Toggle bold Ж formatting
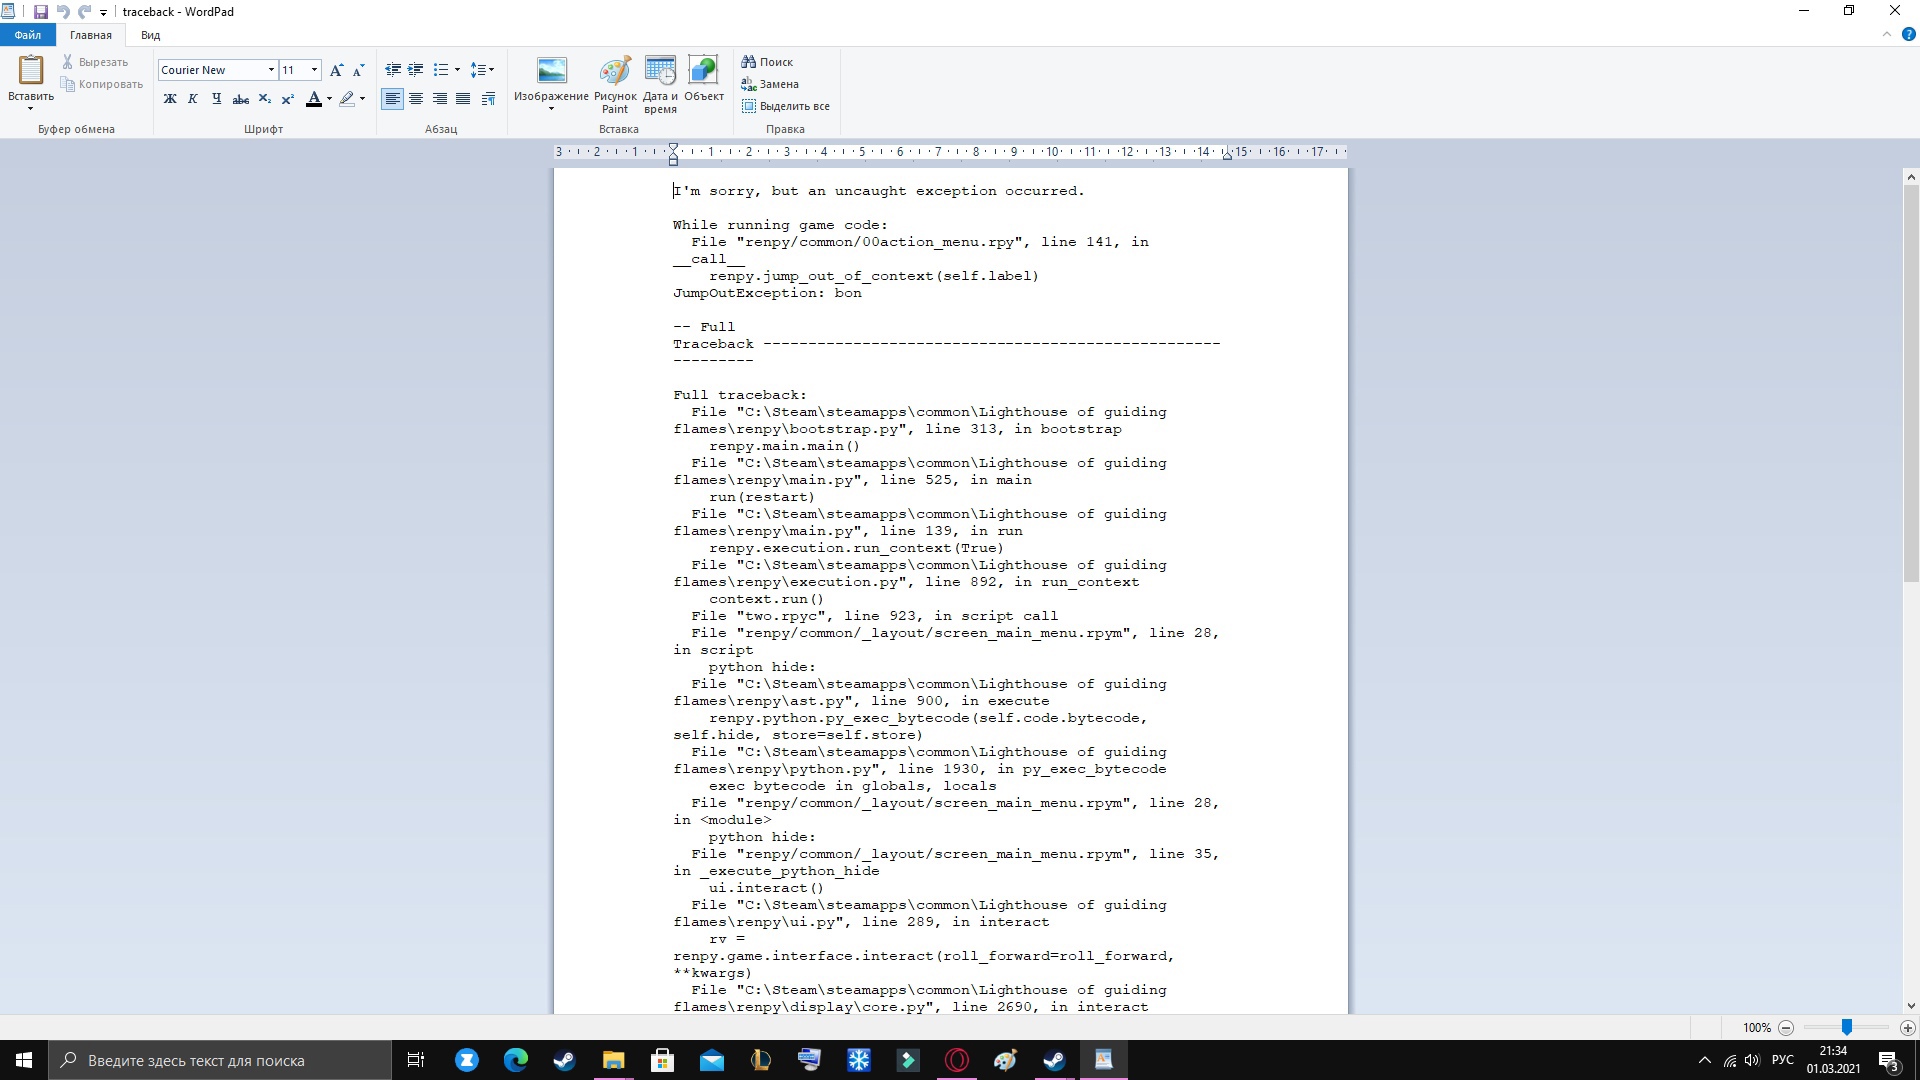The height and width of the screenshot is (1080, 1920). click(170, 99)
